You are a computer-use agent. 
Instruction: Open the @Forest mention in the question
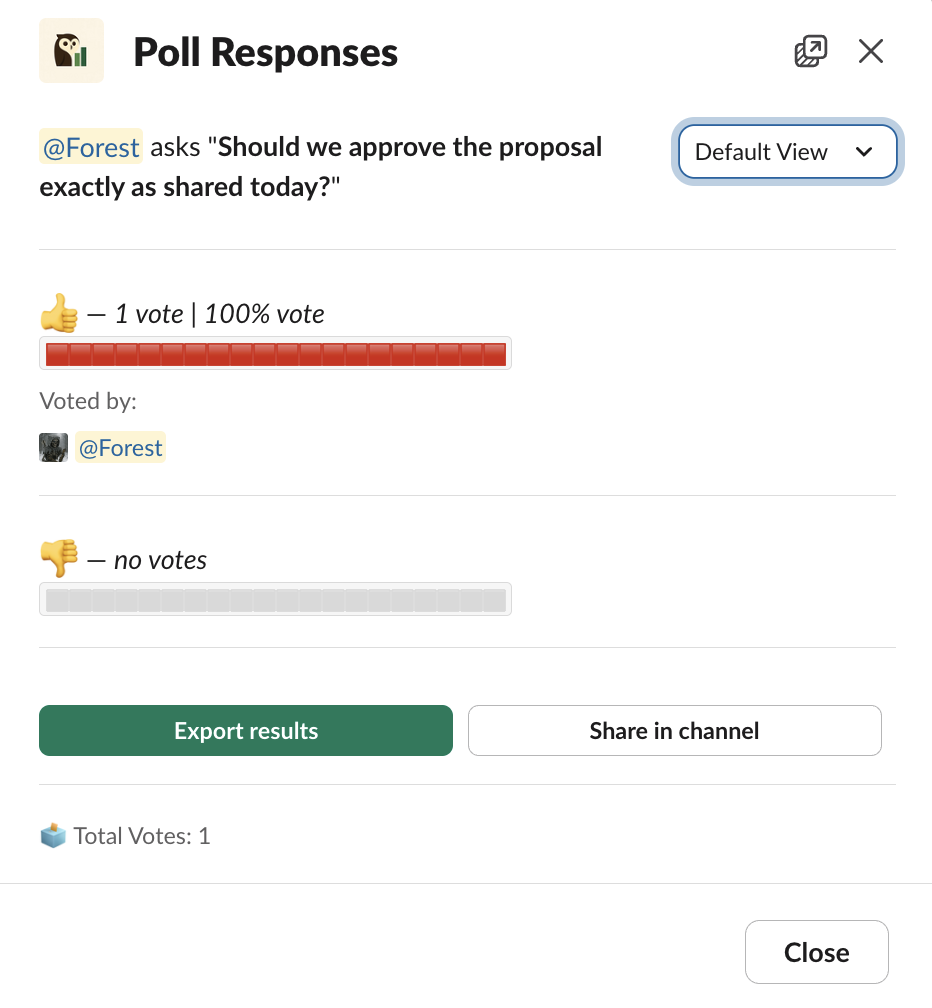point(90,147)
